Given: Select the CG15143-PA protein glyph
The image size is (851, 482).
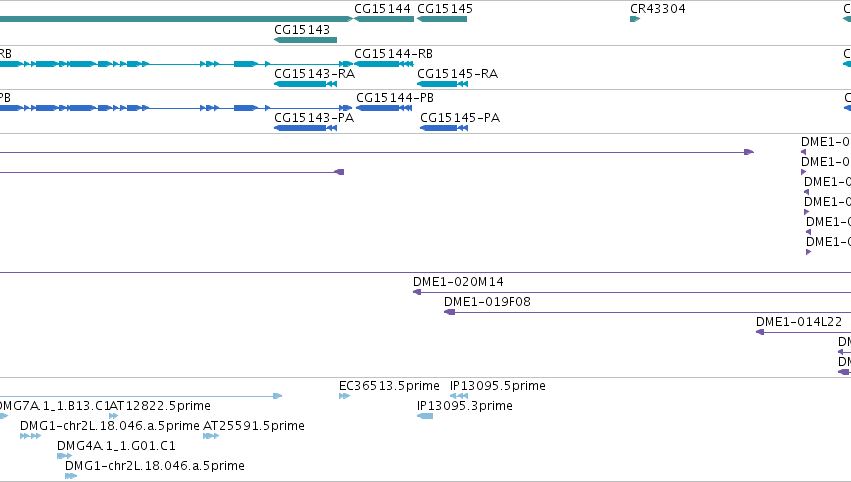Looking at the screenshot, I should point(306,128).
